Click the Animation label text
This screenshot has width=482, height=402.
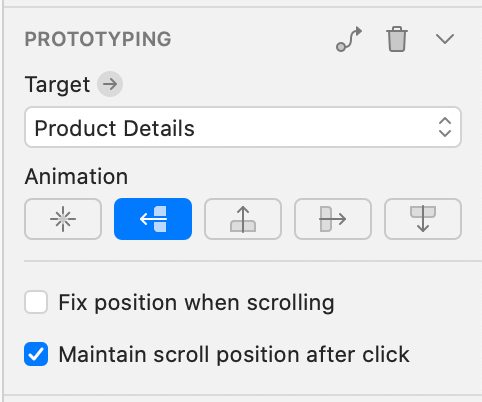(76, 176)
